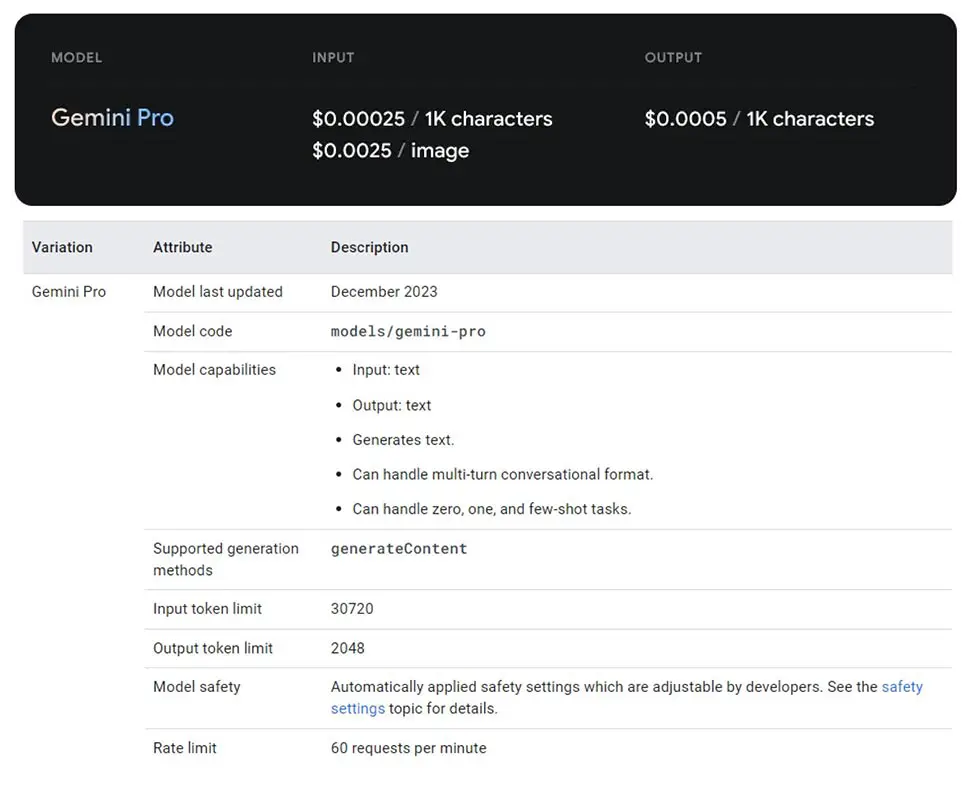Select the 'generateContent' method text
966x800 pixels.
[399, 549]
